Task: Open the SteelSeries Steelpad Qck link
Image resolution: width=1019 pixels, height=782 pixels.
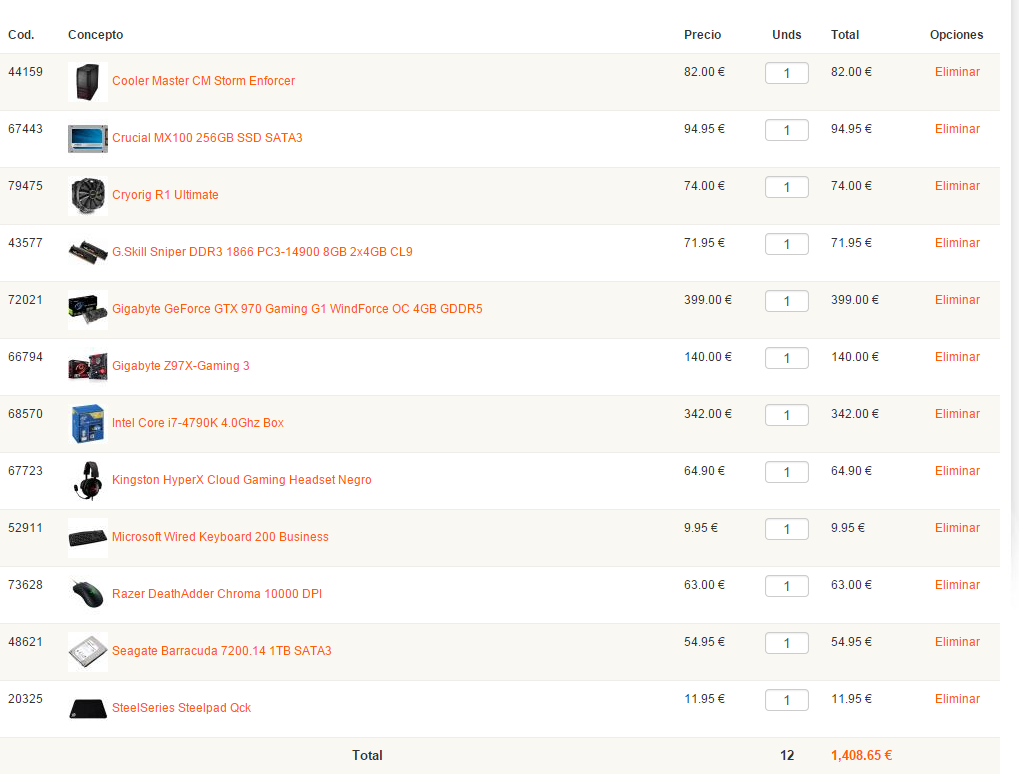Action: tap(181, 708)
